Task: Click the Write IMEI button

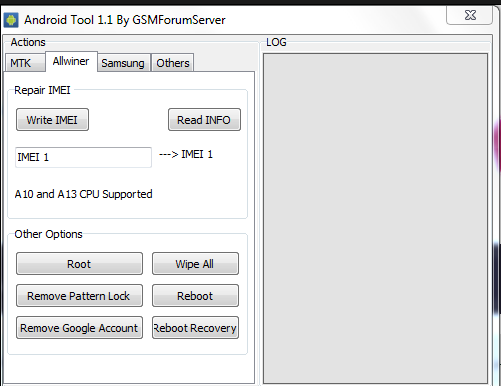Action: tap(52, 120)
